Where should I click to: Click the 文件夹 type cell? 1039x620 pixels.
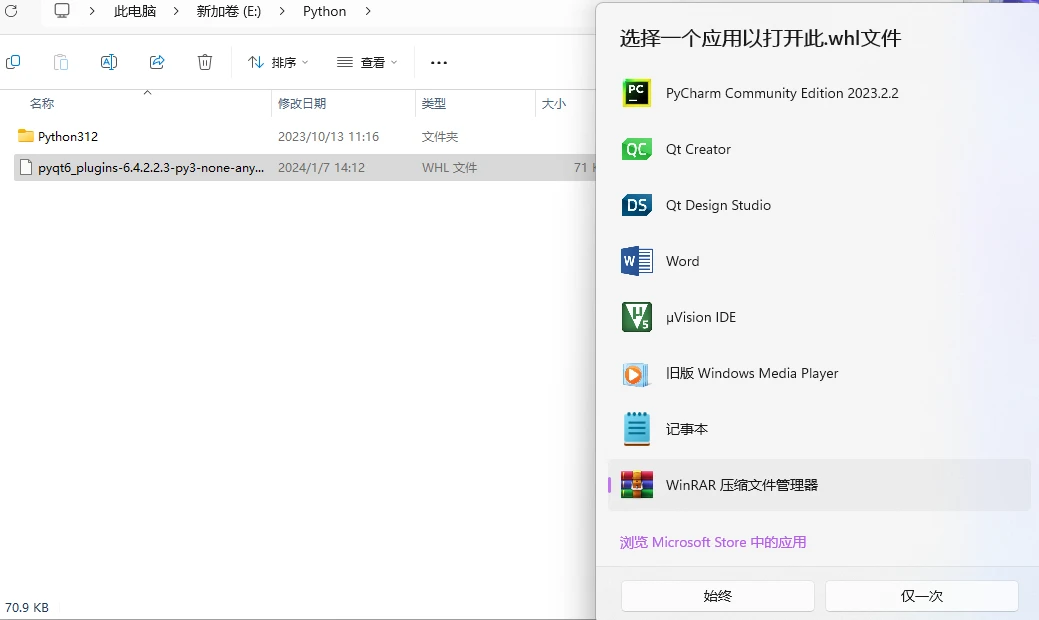coord(440,136)
